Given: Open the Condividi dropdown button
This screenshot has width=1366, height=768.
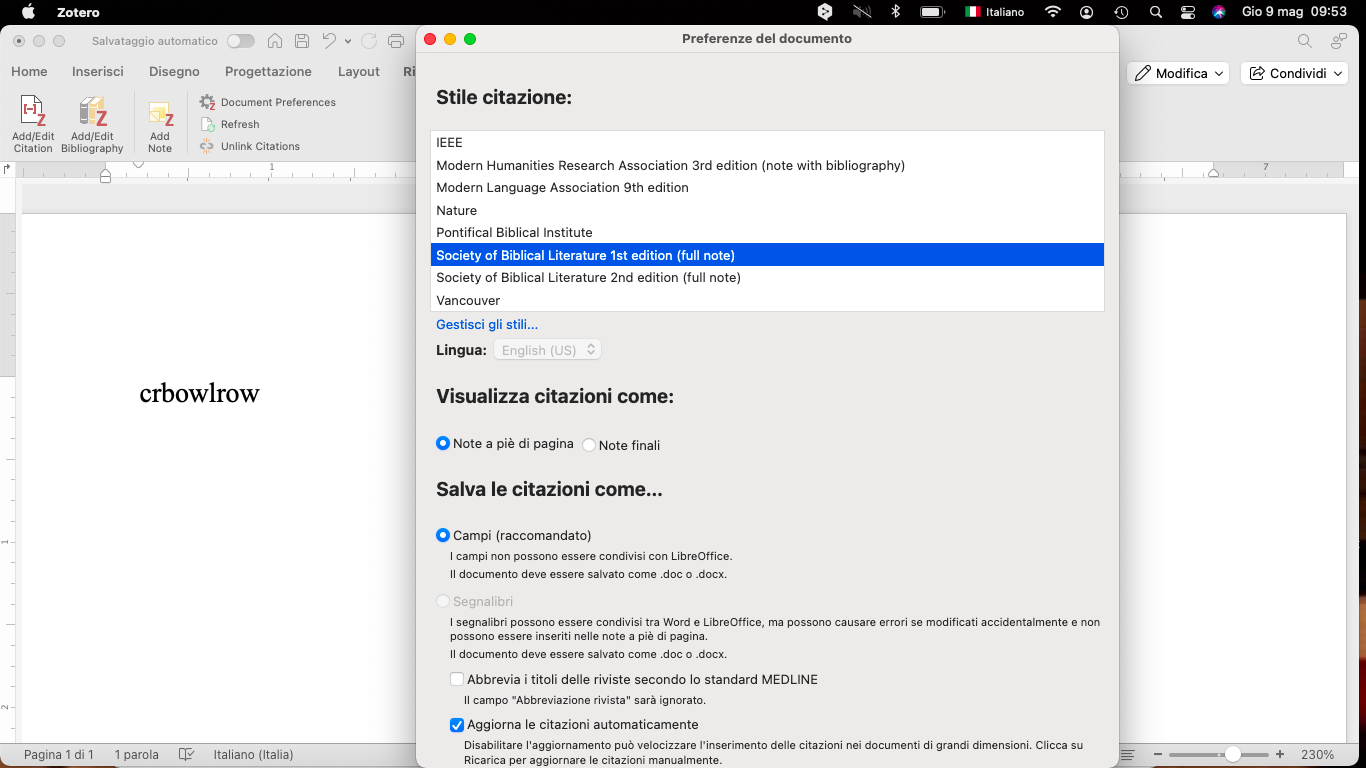Looking at the screenshot, I should click(1295, 73).
